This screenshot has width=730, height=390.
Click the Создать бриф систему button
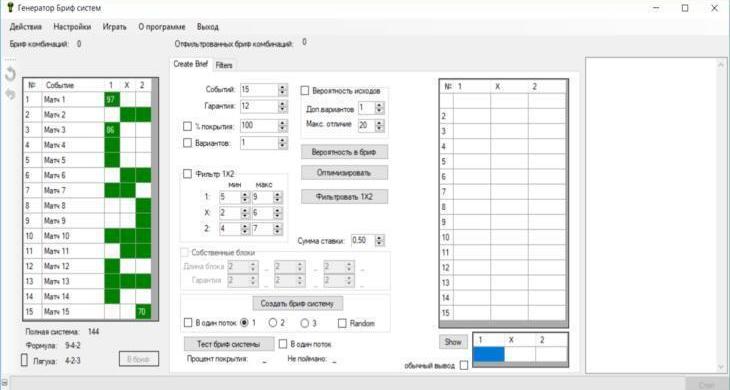pos(297,303)
